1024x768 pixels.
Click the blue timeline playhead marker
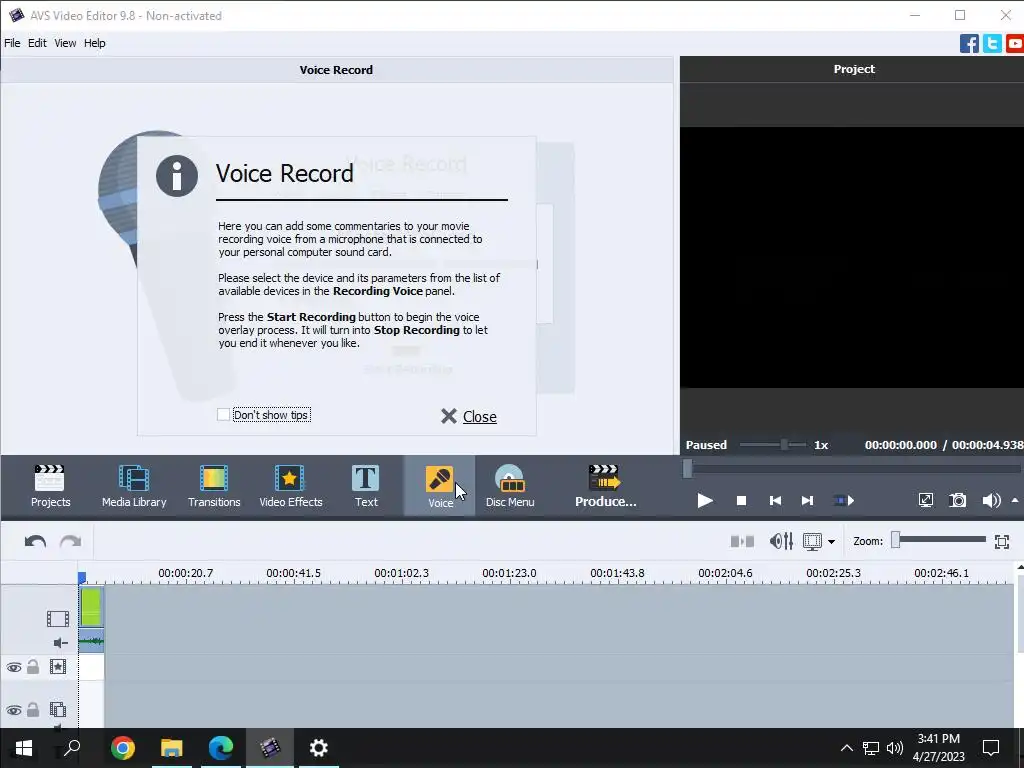coord(82,577)
